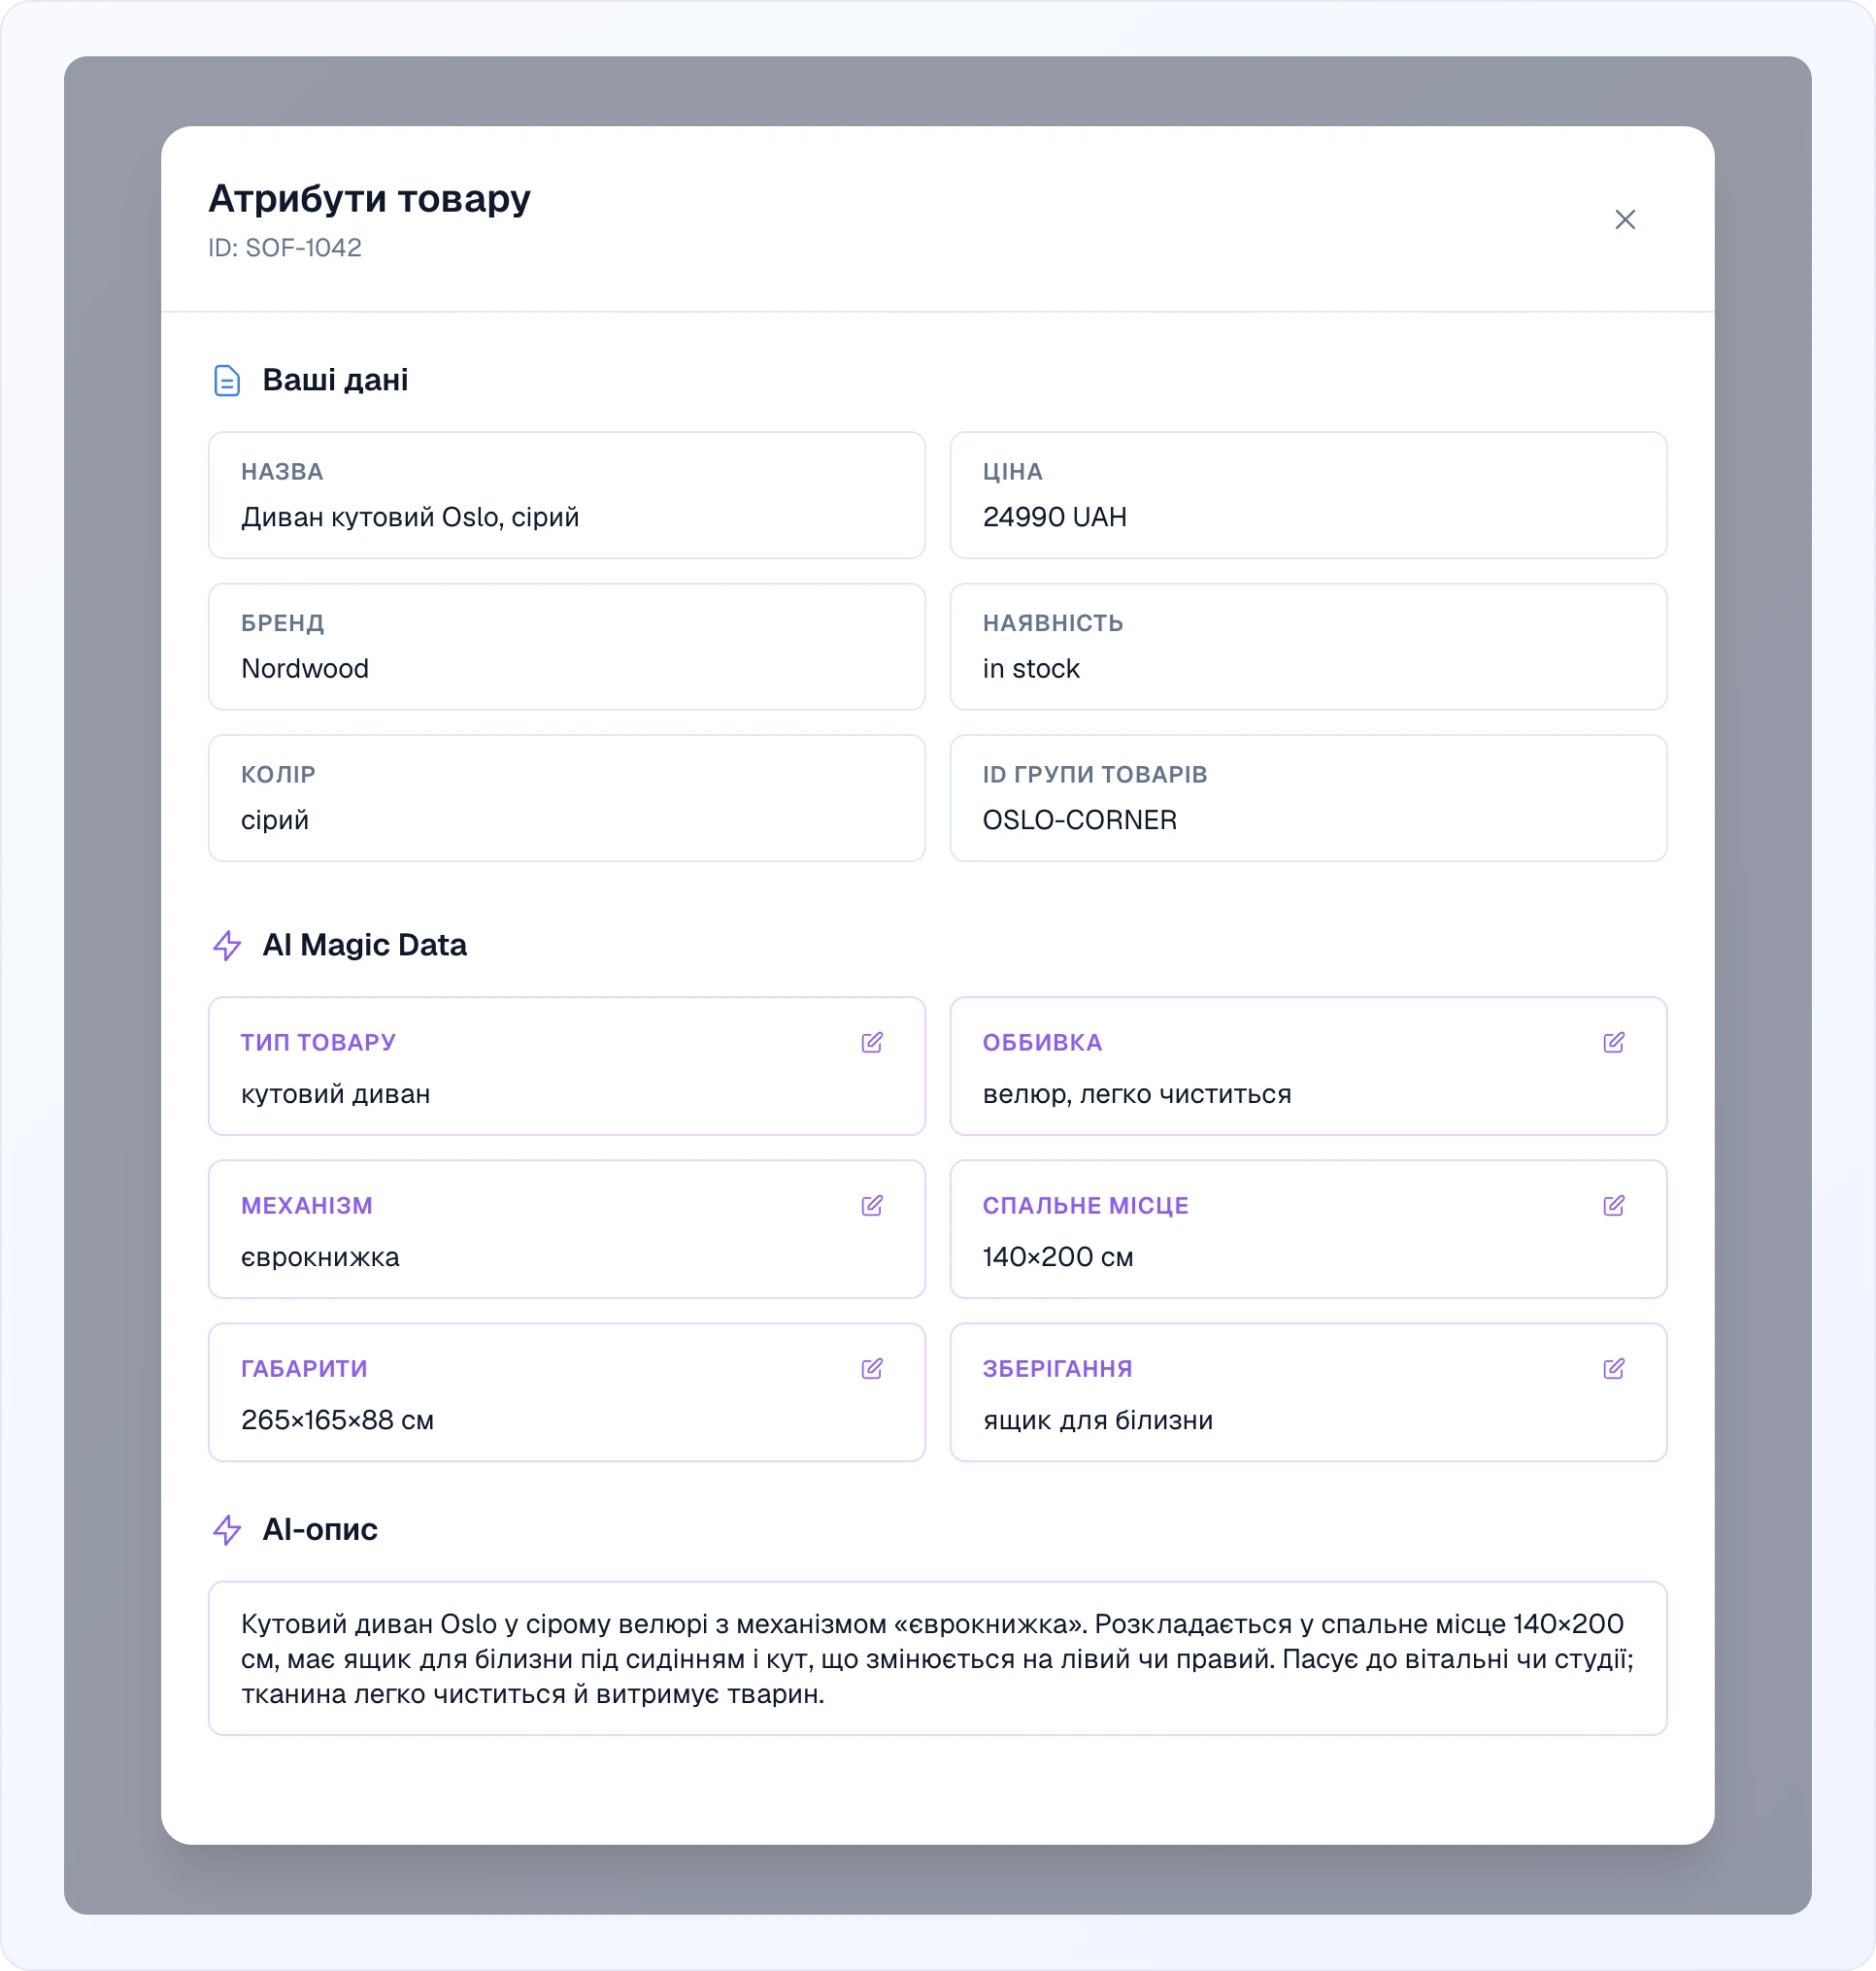Edit the Зберігання attribute
This screenshot has width=1876, height=1971.
[1613, 1369]
